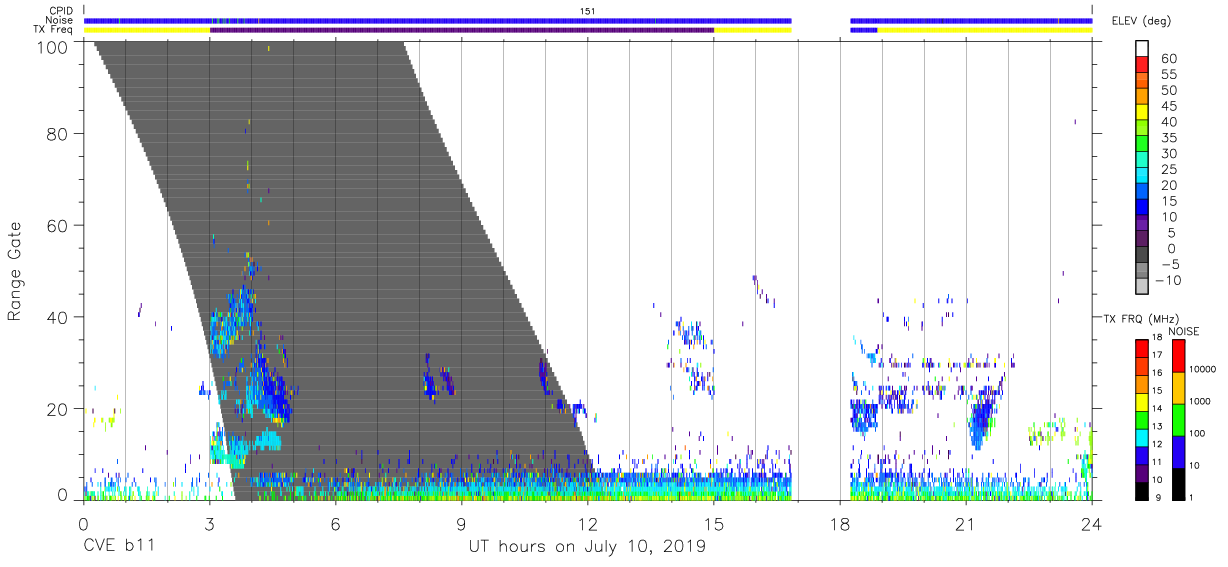The width and height of the screenshot is (1228, 567).
Task: Pick the red segment of TX FRQ color bar
Action: pyautogui.click(x=1142, y=347)
